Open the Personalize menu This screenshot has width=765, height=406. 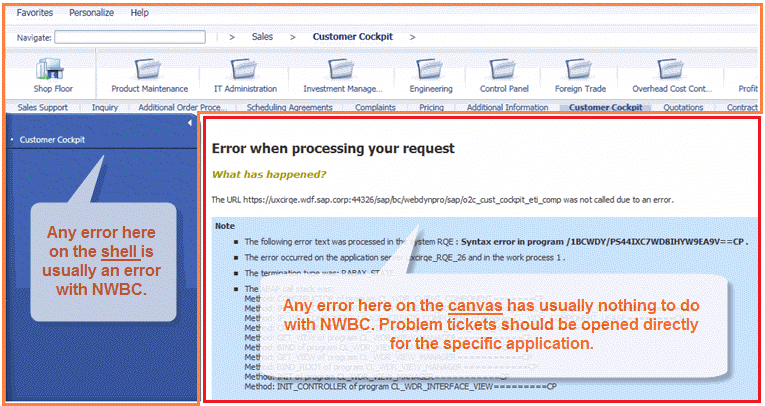pyautogui.click(x=91, y=13)
